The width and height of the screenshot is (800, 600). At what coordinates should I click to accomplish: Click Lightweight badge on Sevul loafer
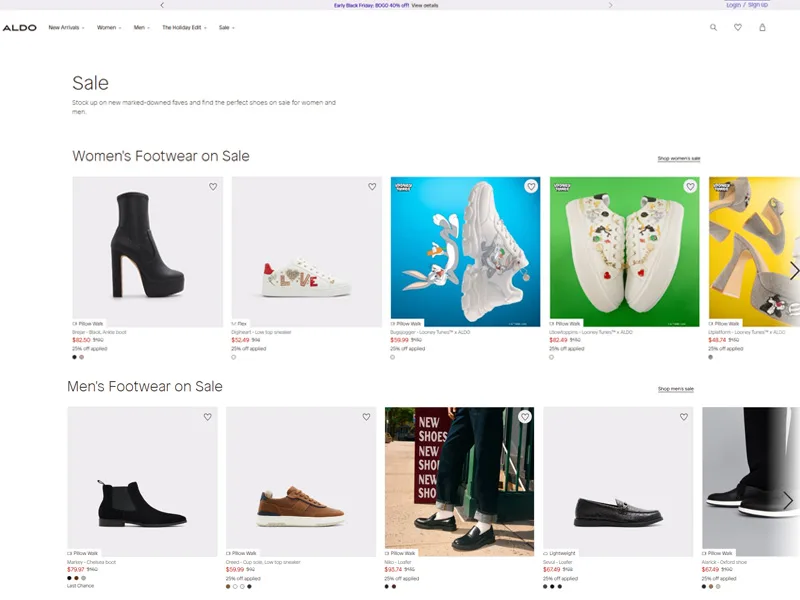560,553
